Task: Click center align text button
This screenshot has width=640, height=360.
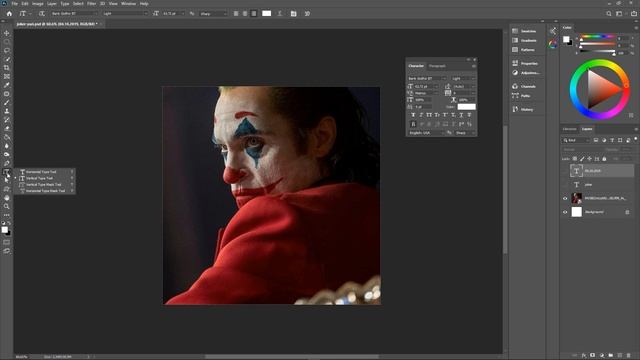Action: [245, 13]
